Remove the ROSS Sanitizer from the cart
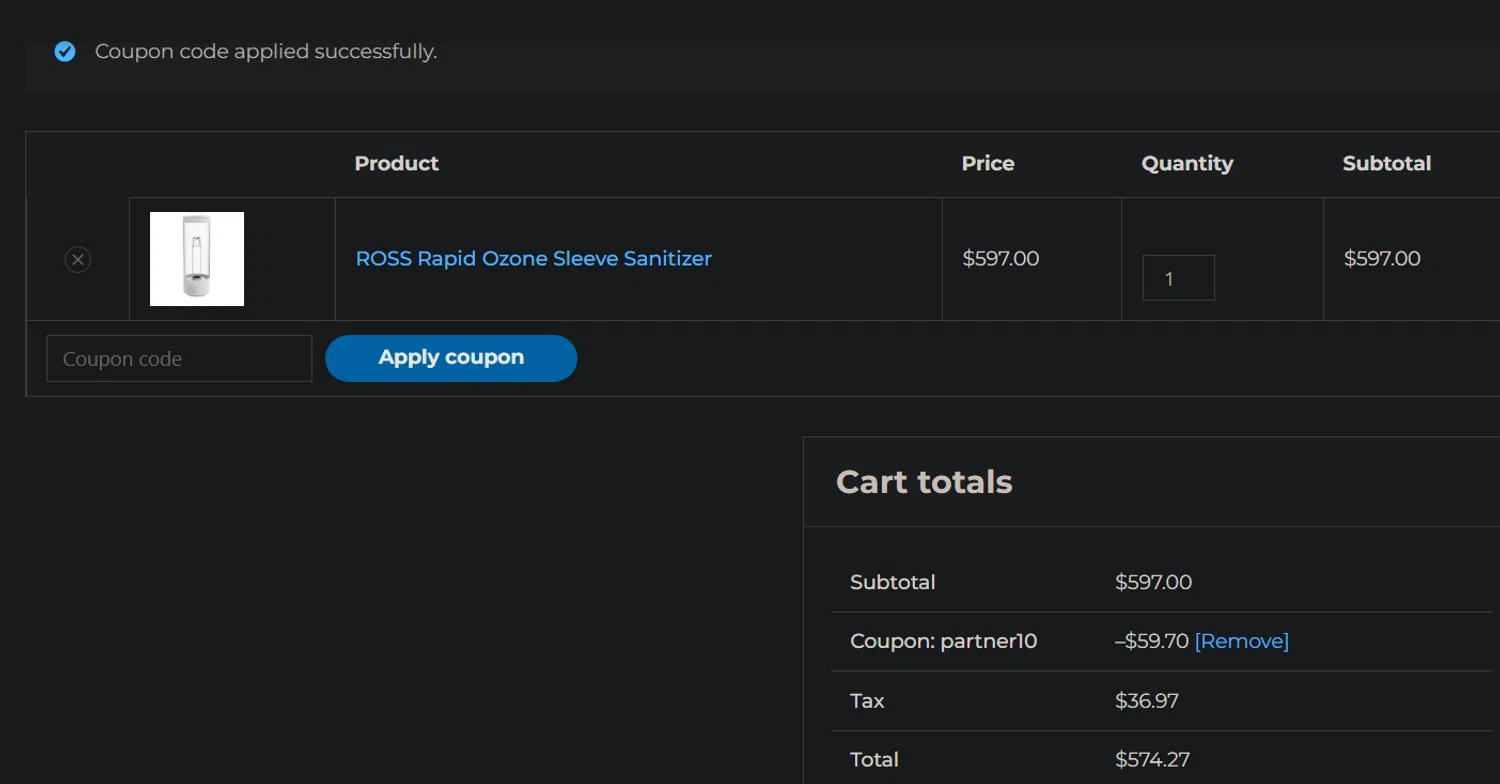The height and width of the screenshot is (784, 1500). tap(78, 260)
